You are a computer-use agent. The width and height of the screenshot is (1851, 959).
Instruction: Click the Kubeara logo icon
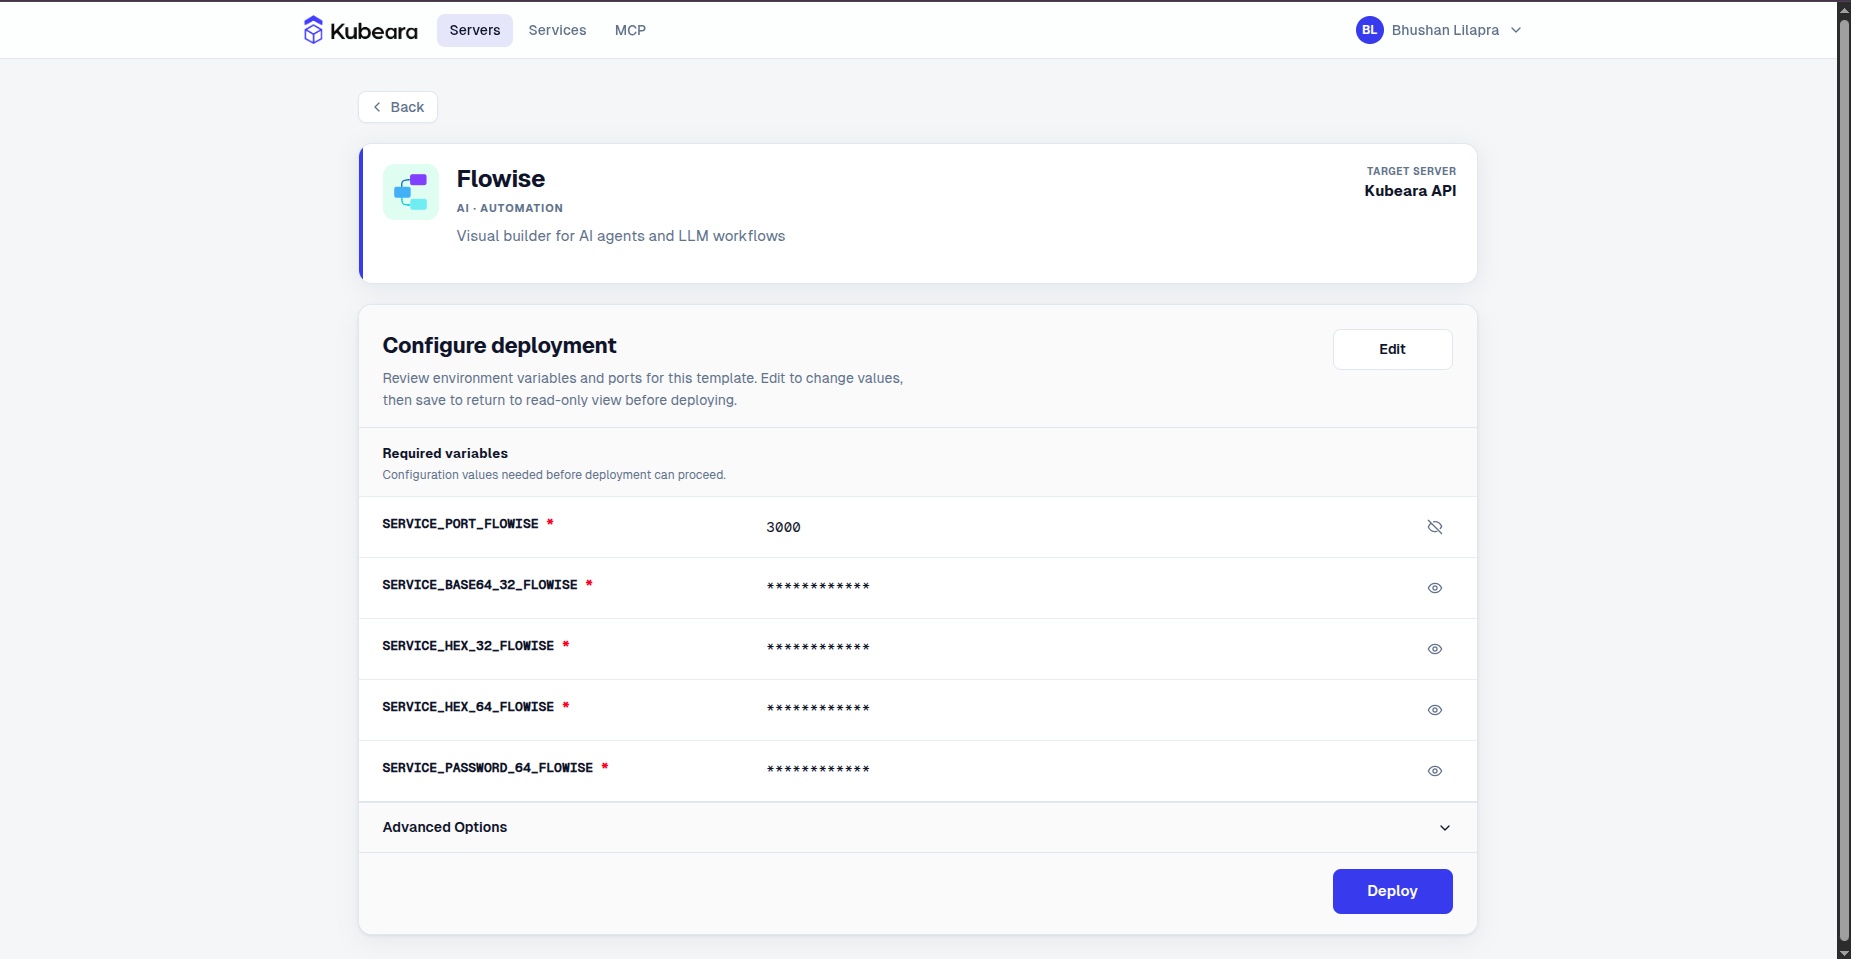(313, 30)
